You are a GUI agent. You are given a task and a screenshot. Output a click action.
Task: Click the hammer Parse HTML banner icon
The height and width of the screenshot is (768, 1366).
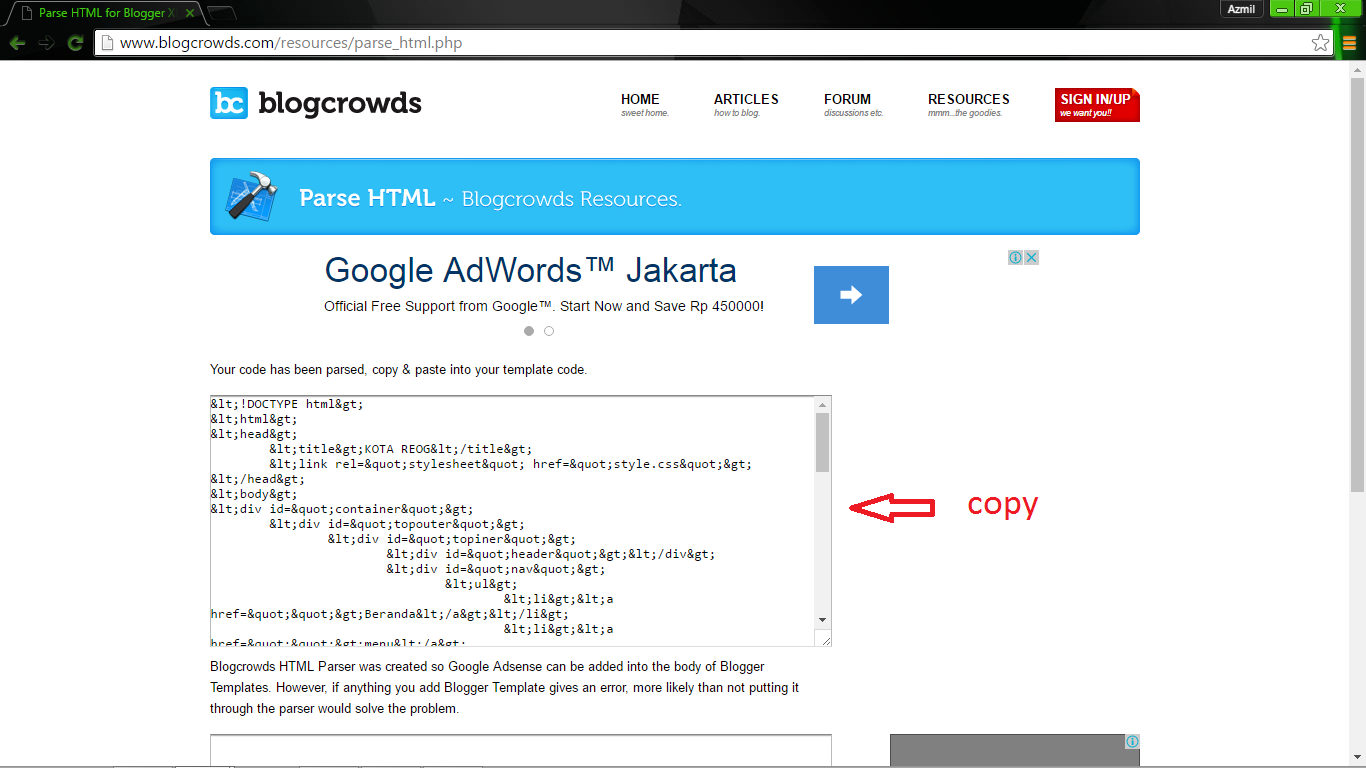[x=253, y=195]
